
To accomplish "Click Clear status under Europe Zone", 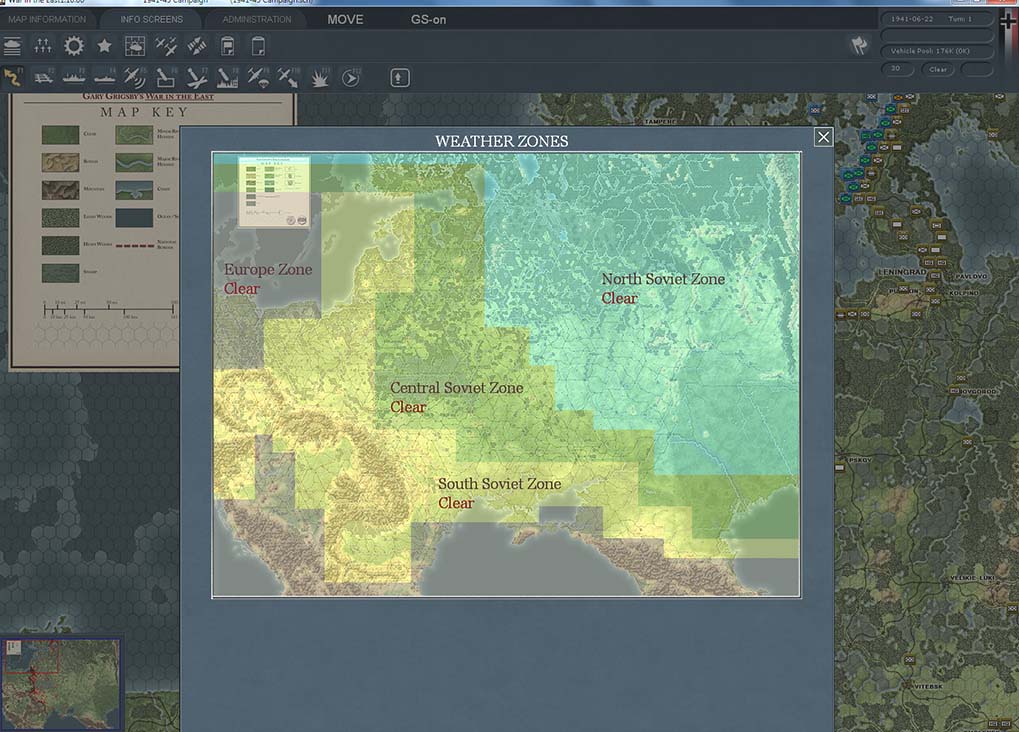I will click(x=242, y=289).
